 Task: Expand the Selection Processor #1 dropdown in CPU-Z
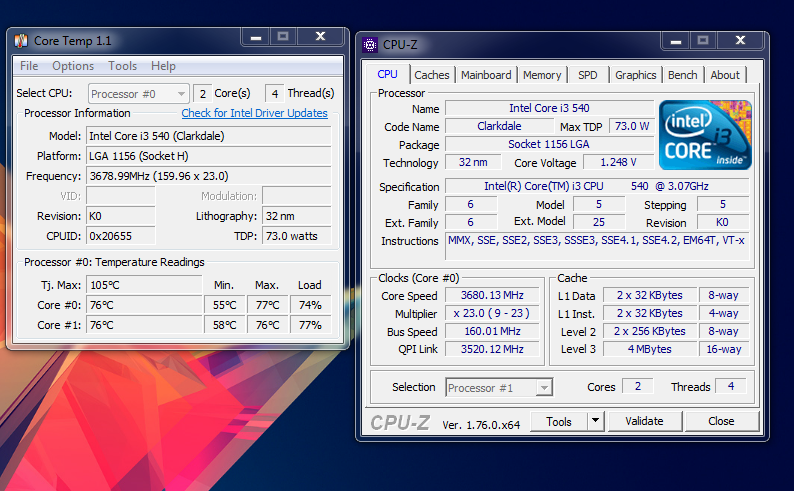(499, 388)
